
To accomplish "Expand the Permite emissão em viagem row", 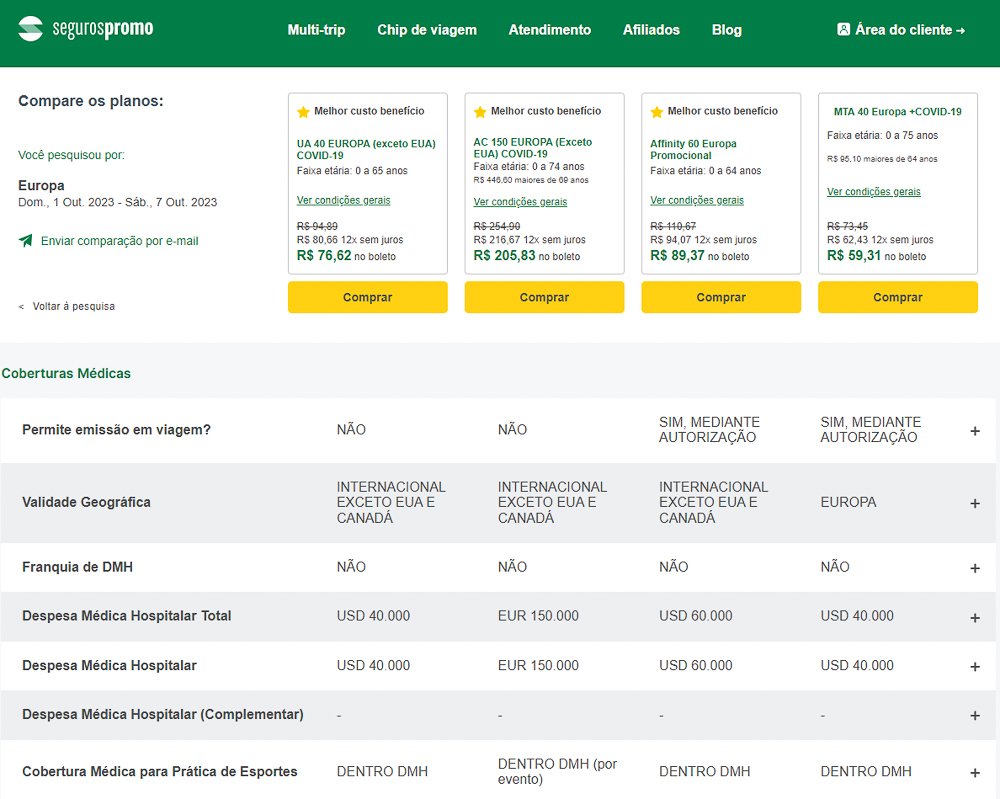I will click(x=974, y=431).
